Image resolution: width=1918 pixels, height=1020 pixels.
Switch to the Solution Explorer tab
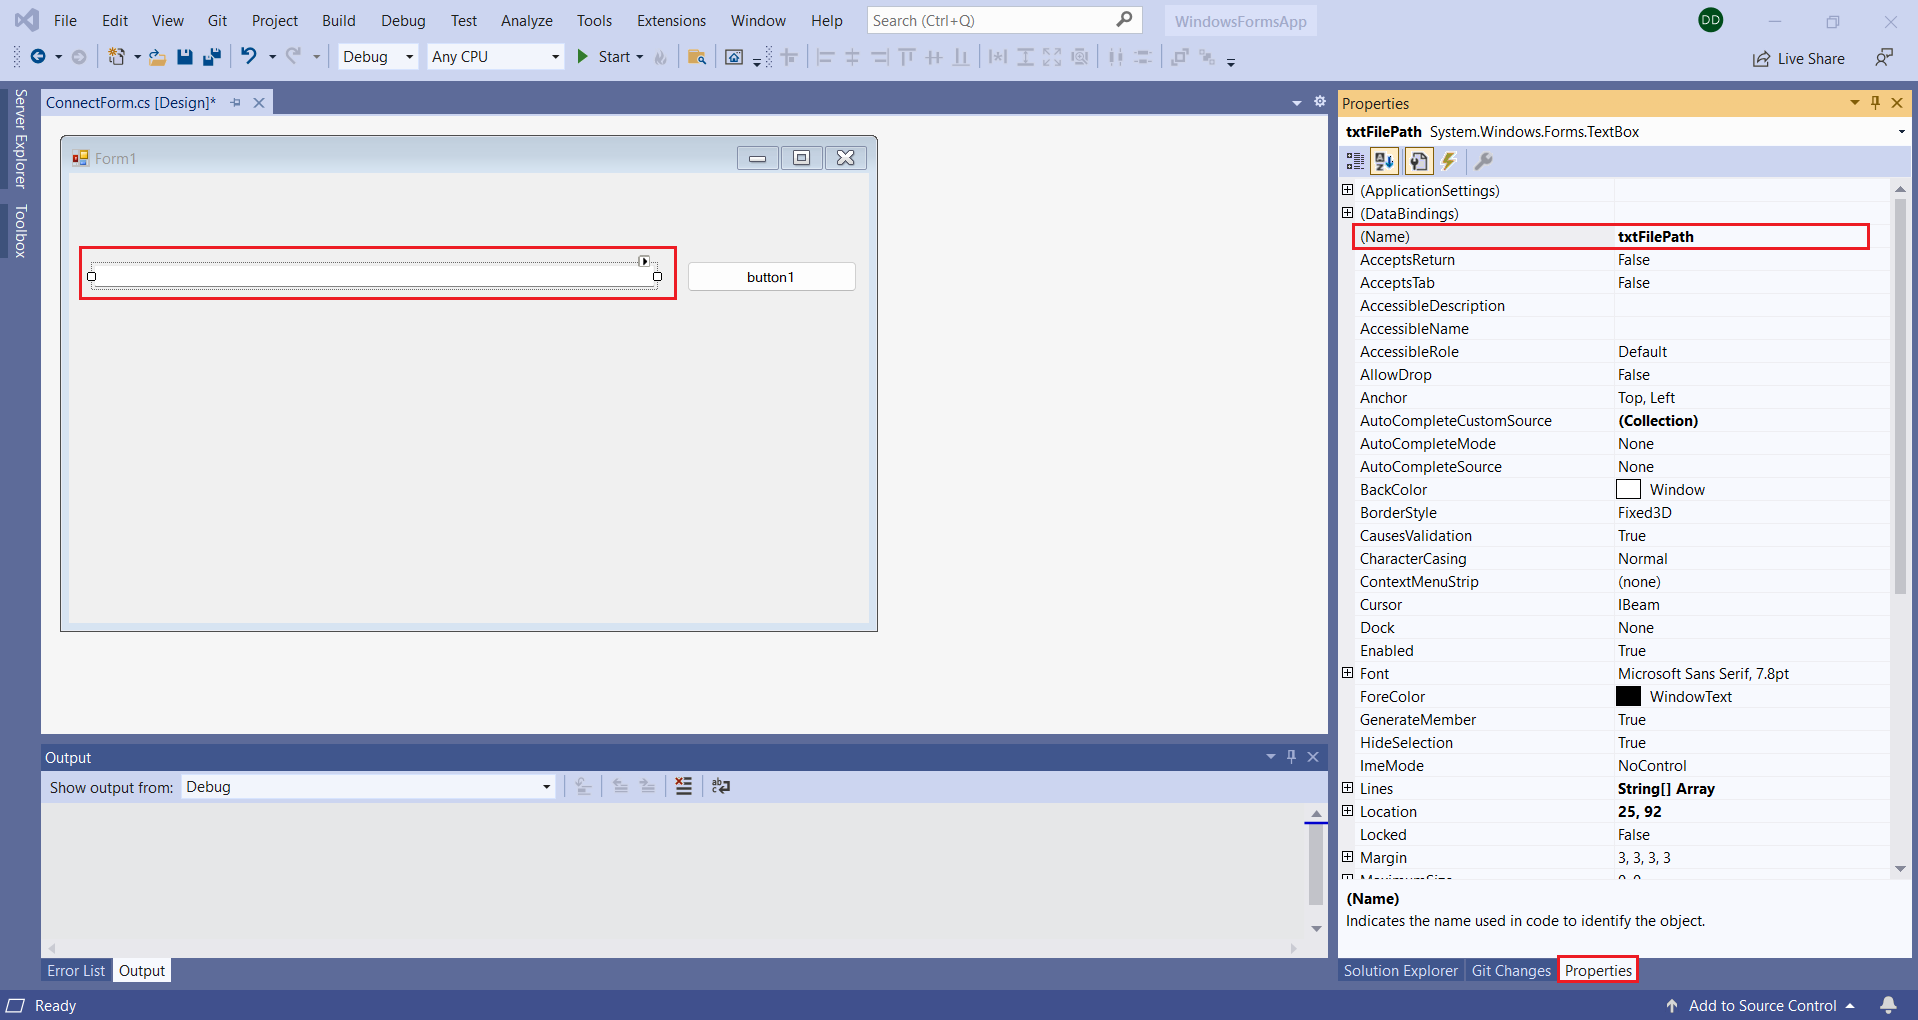tap(1400, 971)
